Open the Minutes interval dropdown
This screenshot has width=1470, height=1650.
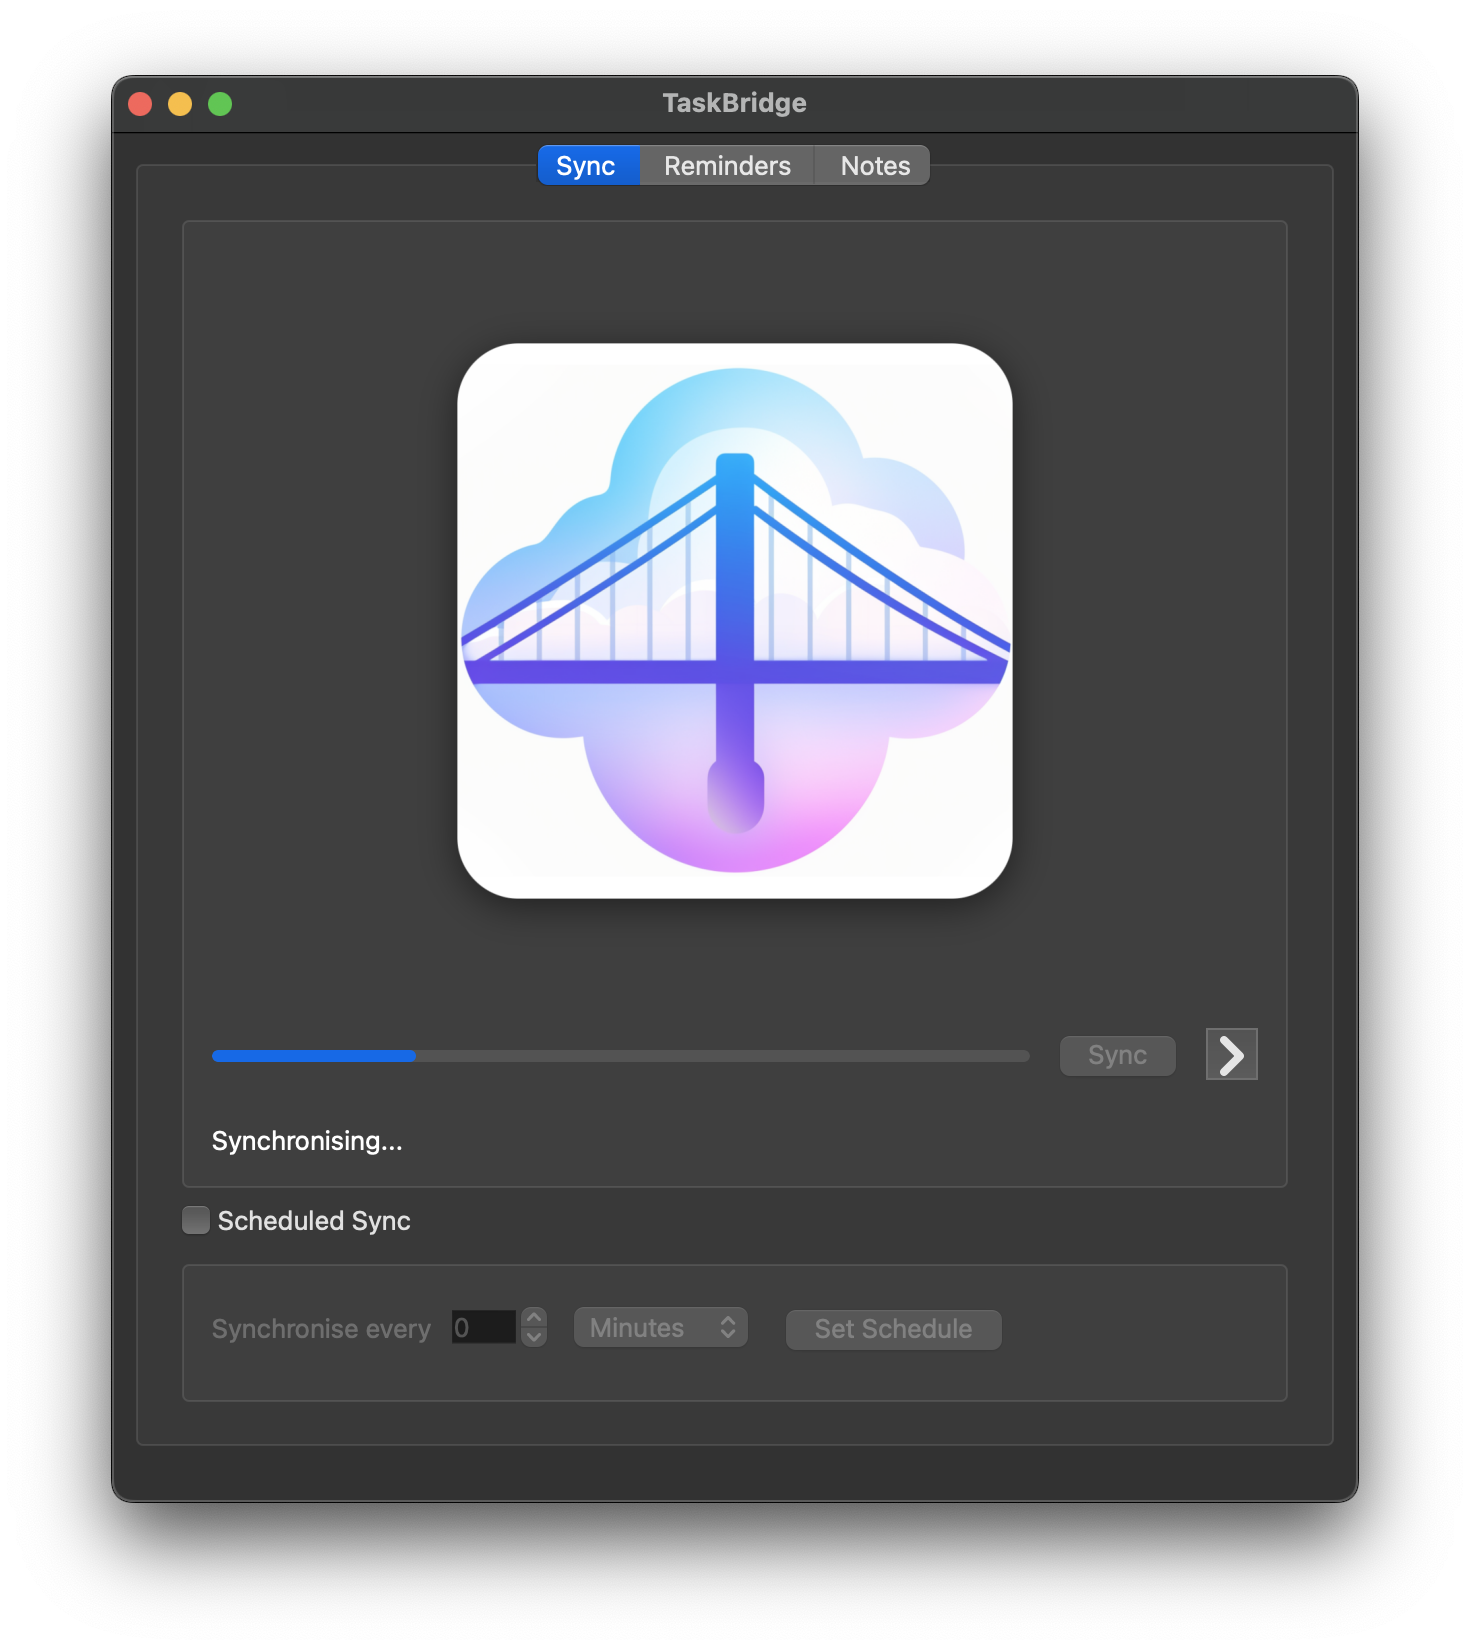661,1328
